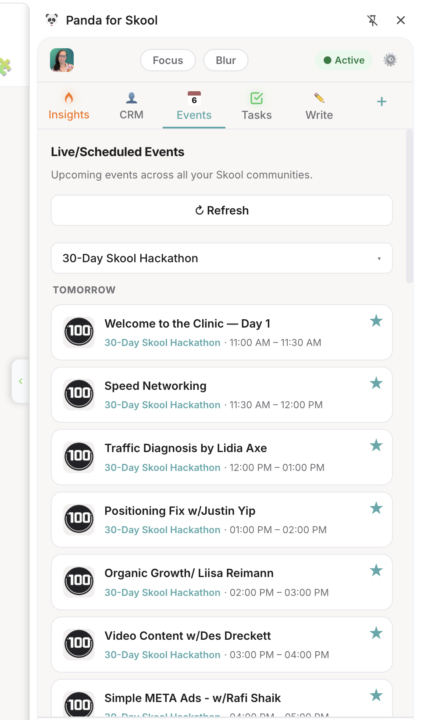Open Simple META Ads - w/Rafi Shaik title
The image size is (421, 720).
tap(192, 698)
